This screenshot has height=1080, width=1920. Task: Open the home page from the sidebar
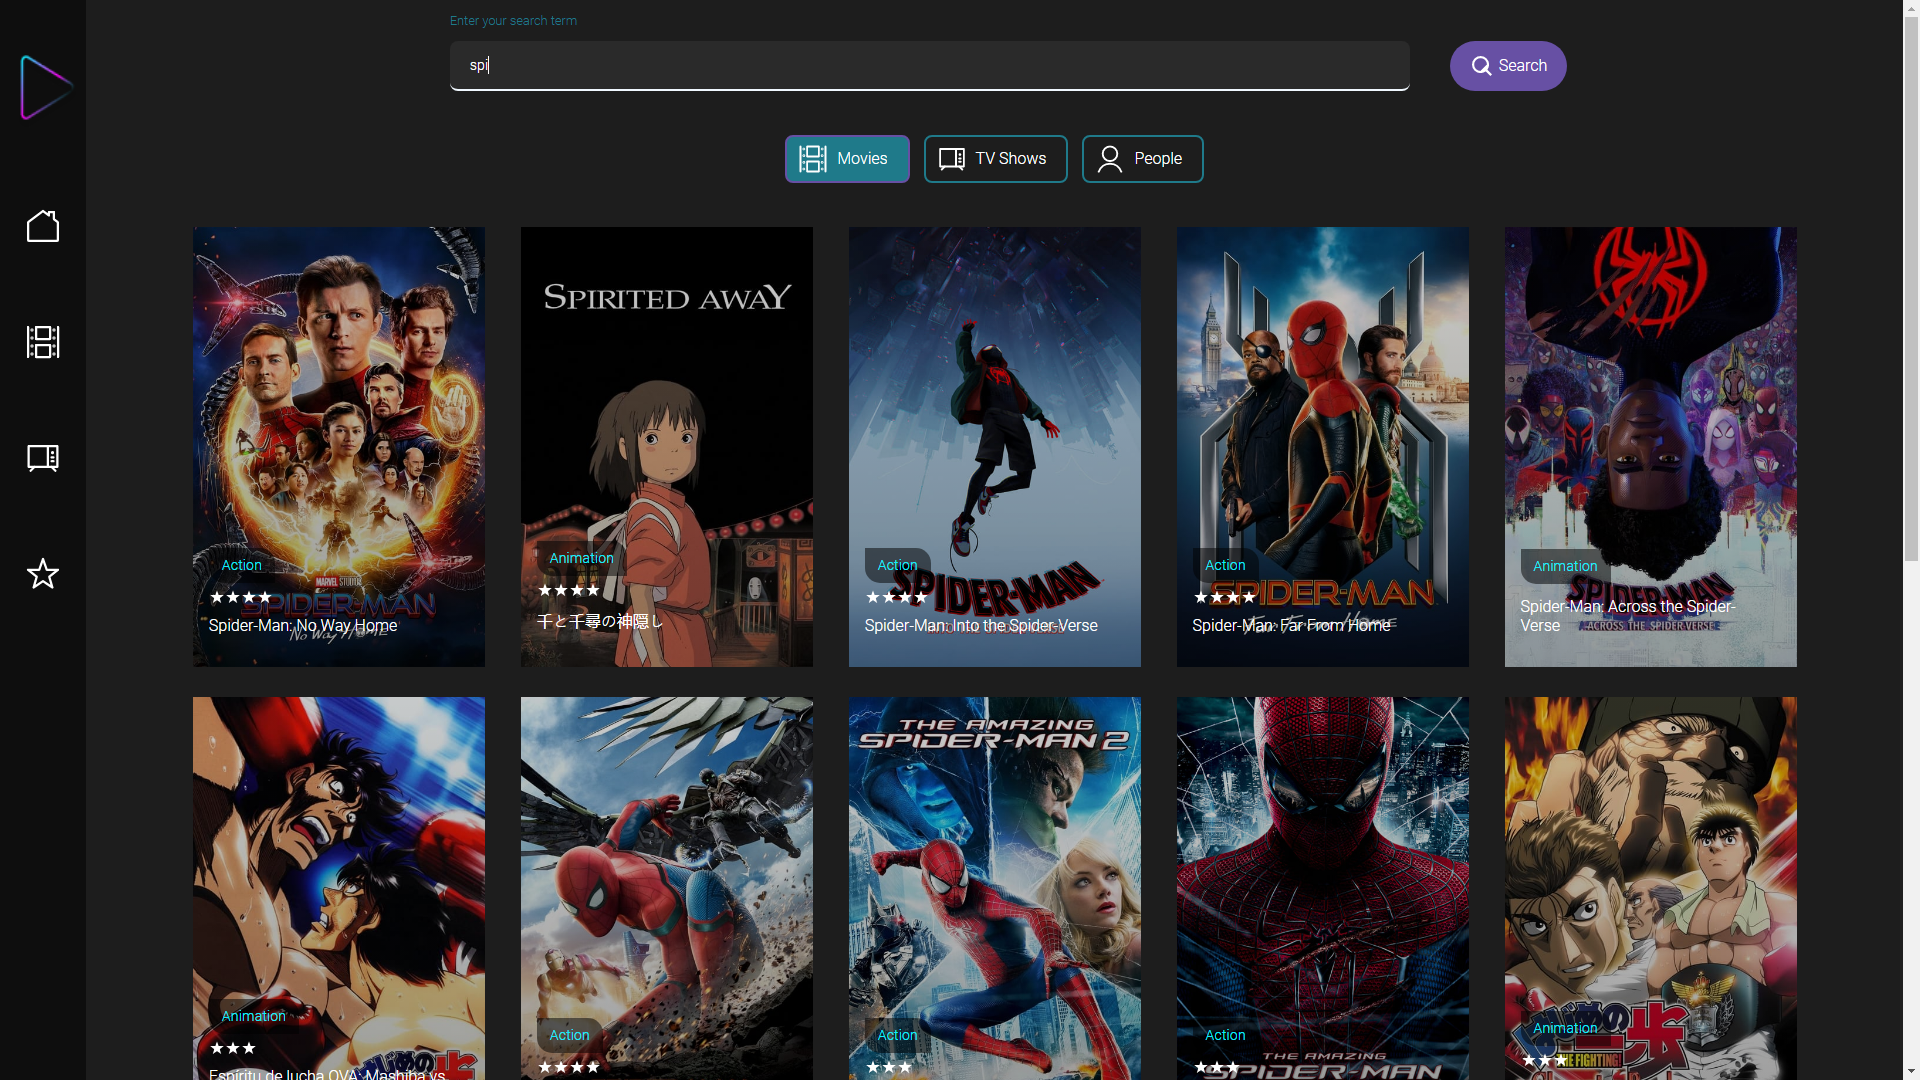[42, 226]
